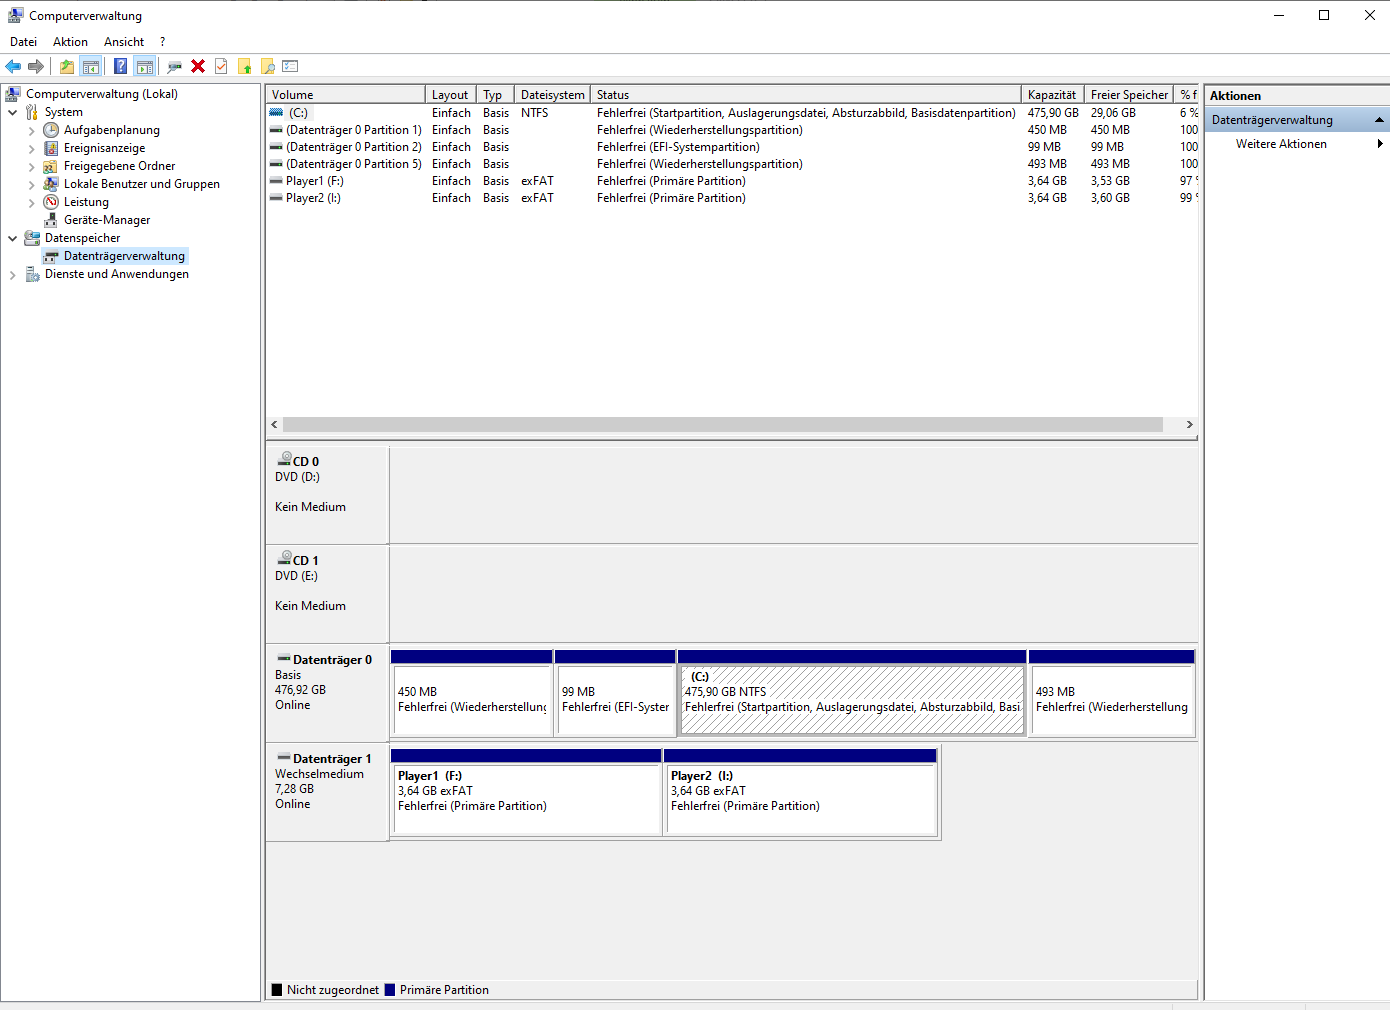Click the yellow page with green arrow icon

[244, 66]
